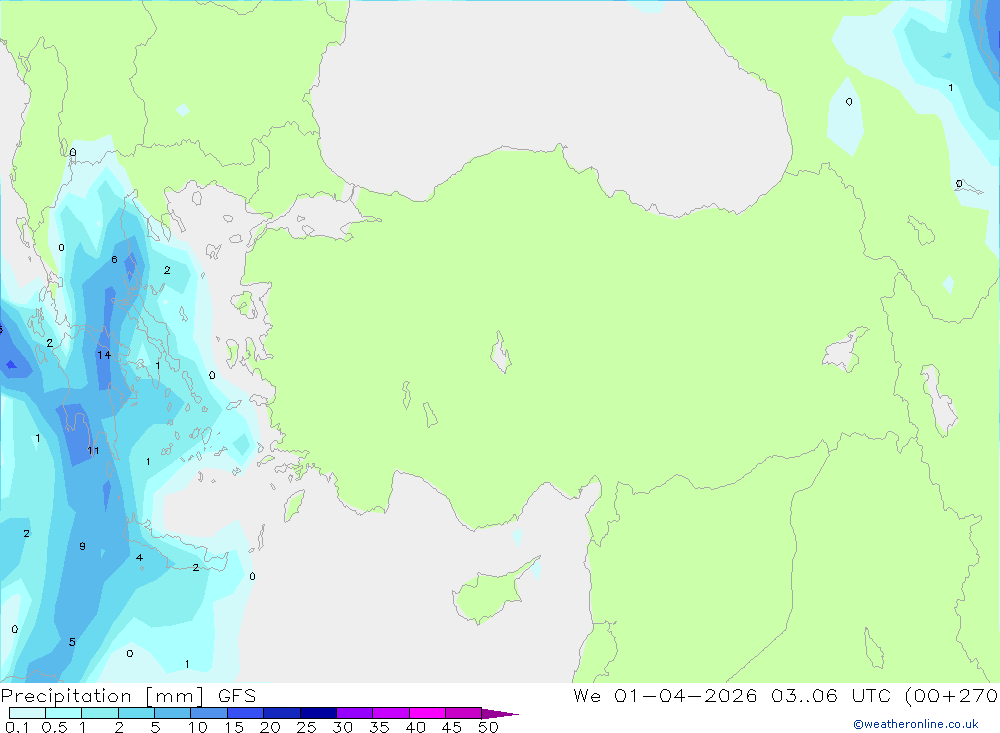Click legend scale label "0.5"
This screenshot has height=733, width=1000.
click(54, 727)
